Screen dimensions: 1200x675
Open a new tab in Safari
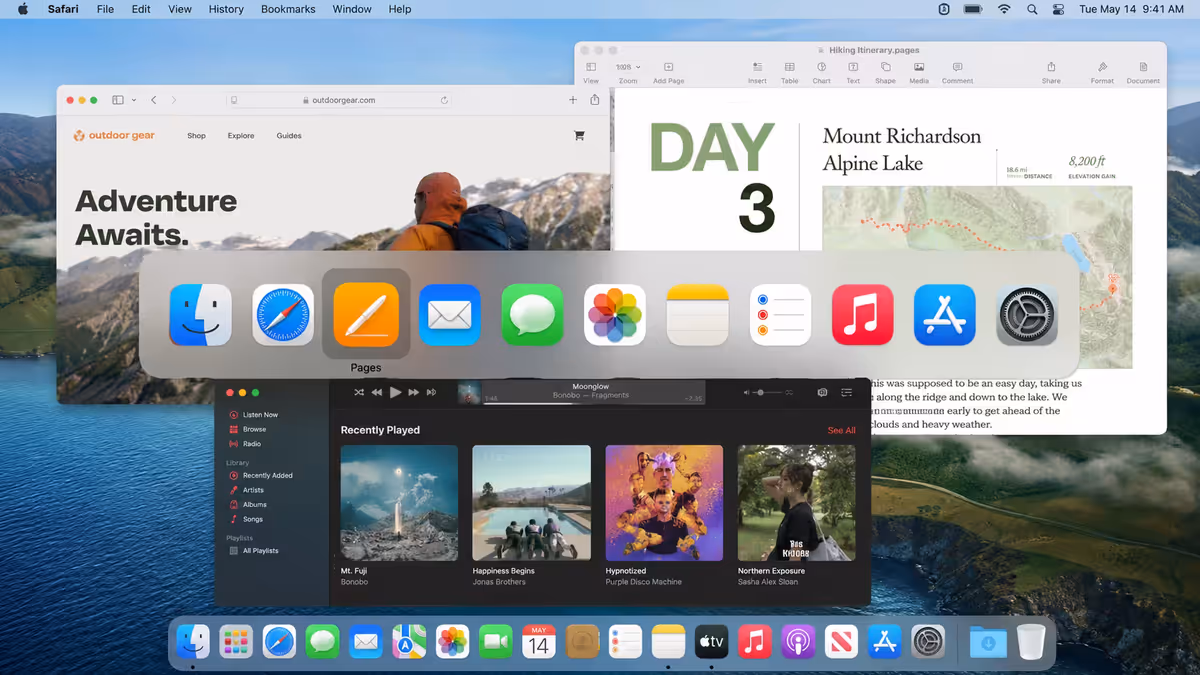[x=573, y=100]
